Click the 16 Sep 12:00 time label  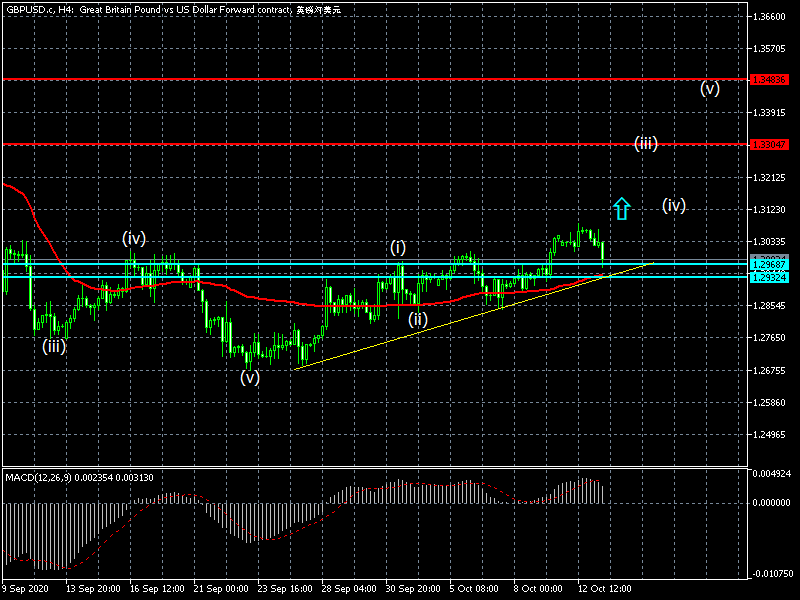point(157,589)
